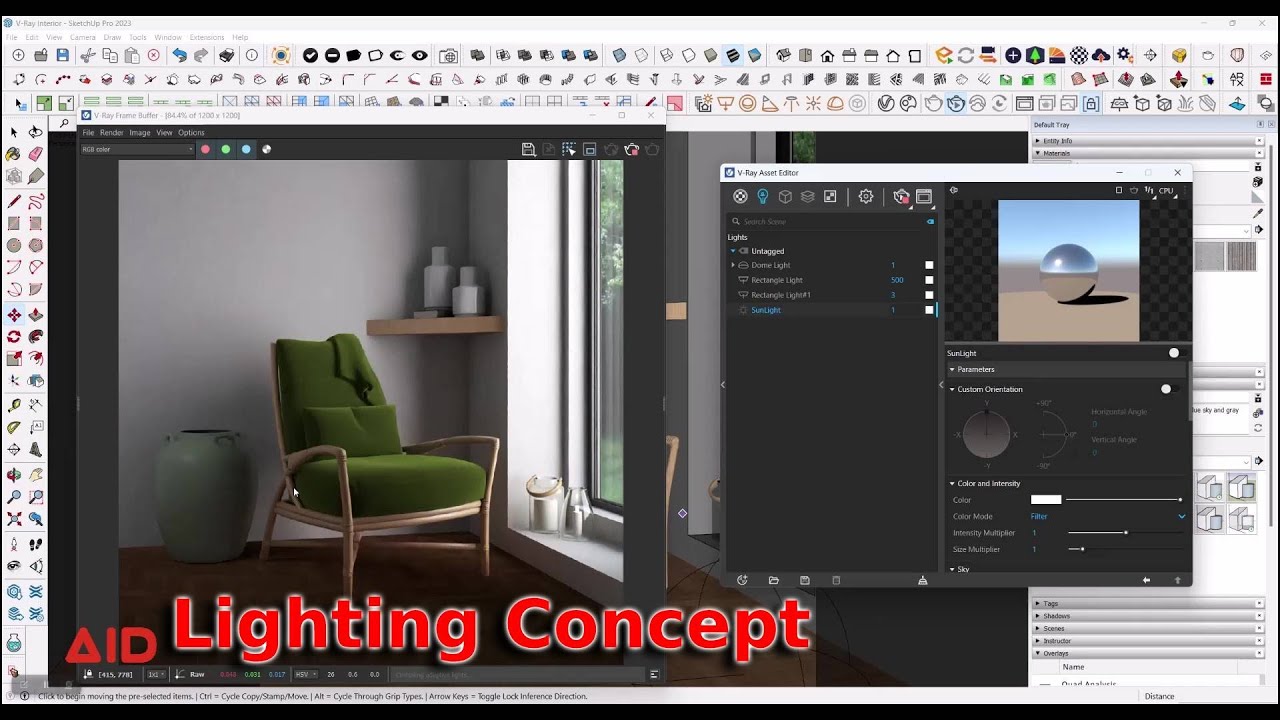Click CPU render device button

[x=1166, y=190]
